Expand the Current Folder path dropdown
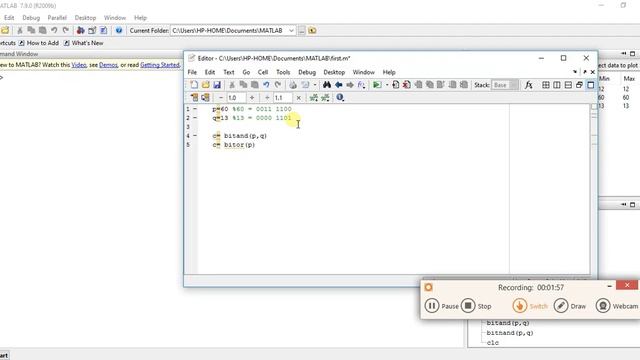640x360 pixels. pyautogui.click(x=291, y=31)
